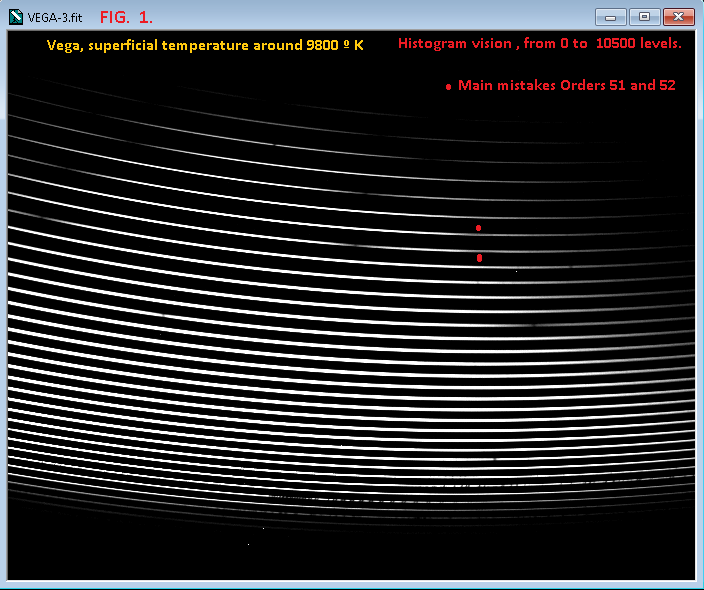704x590 pixels.
Task: Maximize the VEGA-3.fit image window
Action: coord(644,17)
